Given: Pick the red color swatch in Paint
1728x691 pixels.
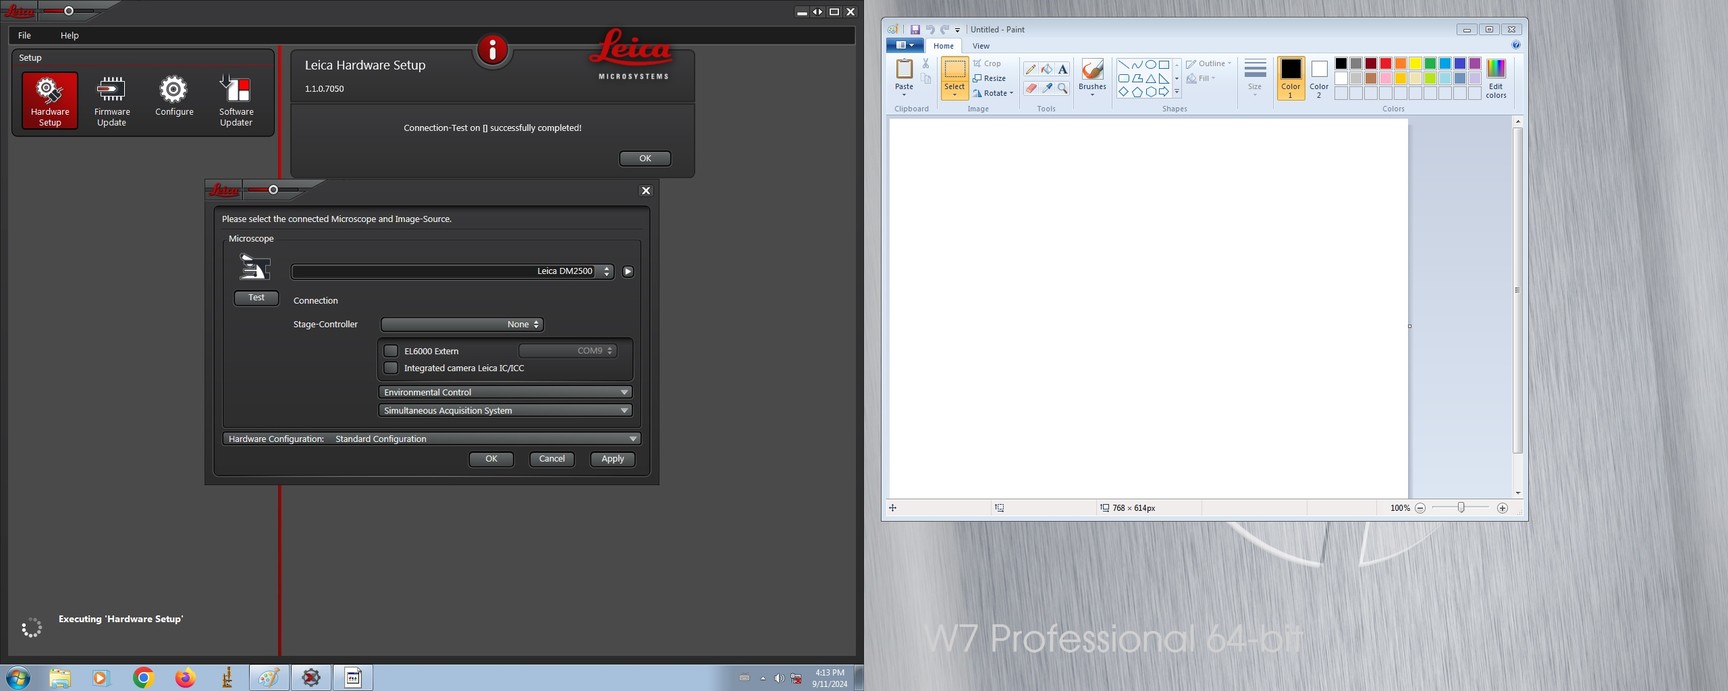Looking at the screenshot, I should 1385,63.
